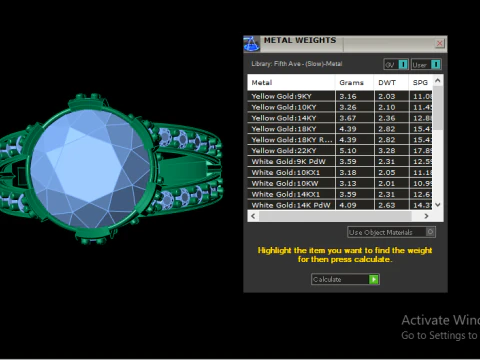Select the Yellow Gold:18KY R... row

[340, 140]
